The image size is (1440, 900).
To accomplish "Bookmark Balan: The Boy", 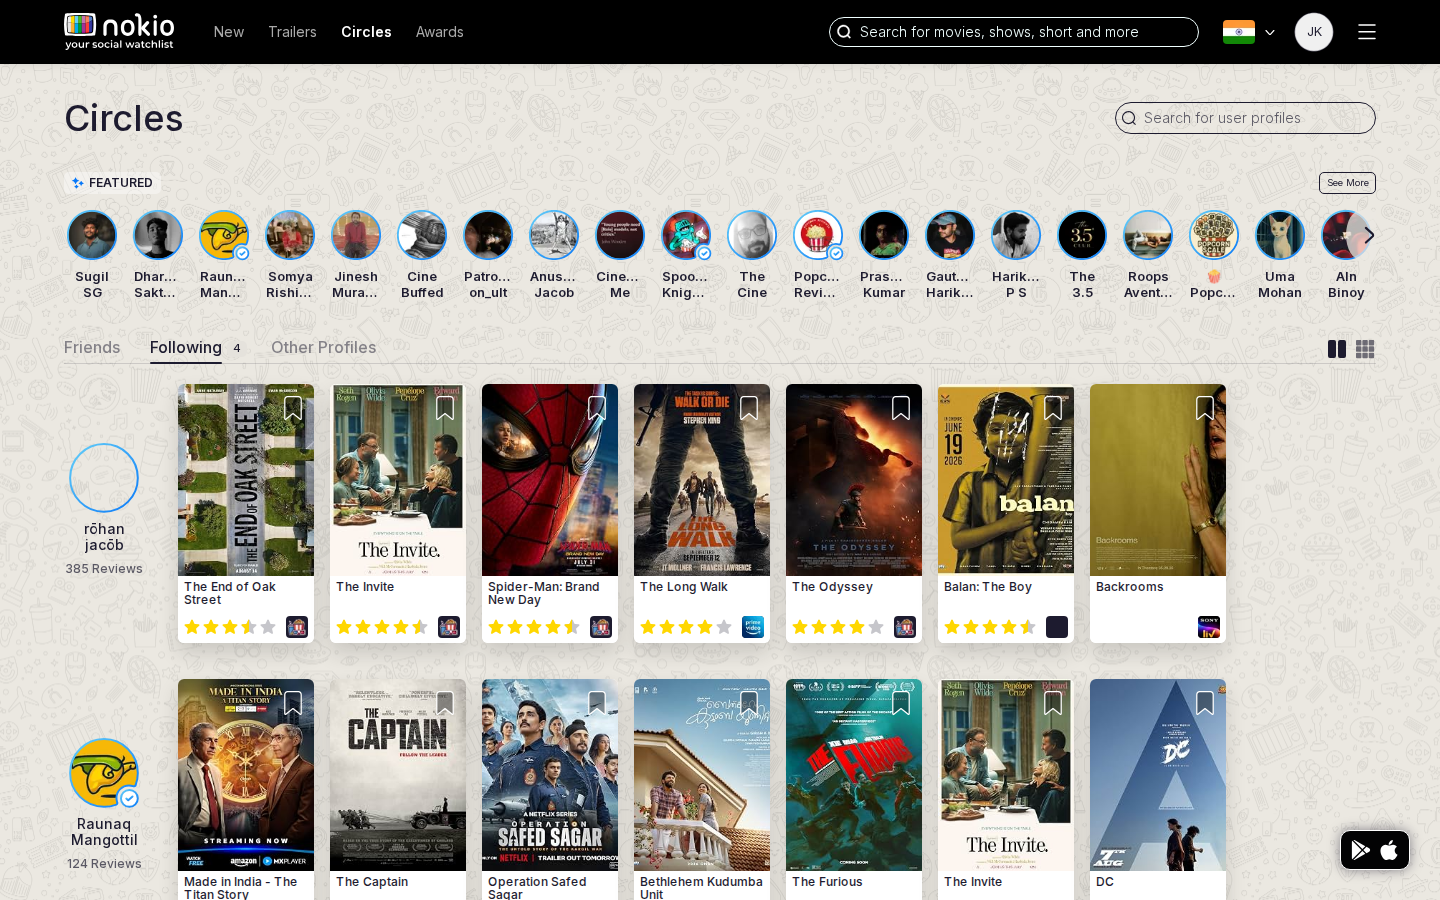I will [x=1053, y=408].
